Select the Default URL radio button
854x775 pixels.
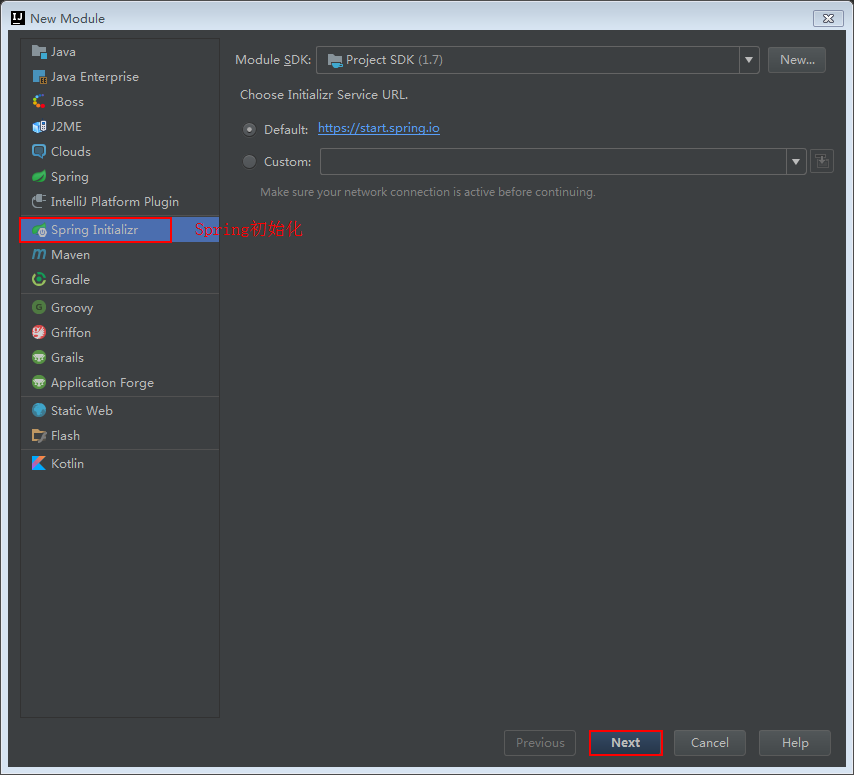[249, 130]
